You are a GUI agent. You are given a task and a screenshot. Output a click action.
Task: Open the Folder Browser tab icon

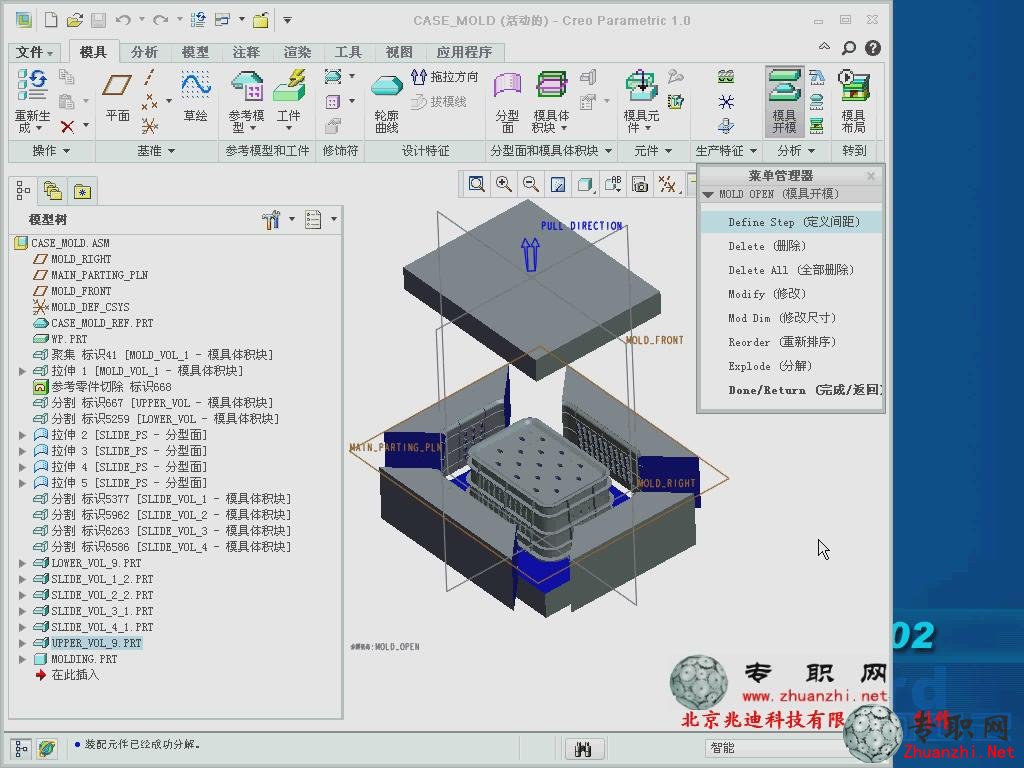coord(52,191)
